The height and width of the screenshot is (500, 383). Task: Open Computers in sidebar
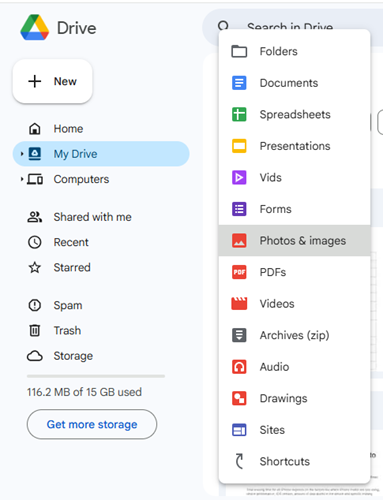[x=101, y=179]
